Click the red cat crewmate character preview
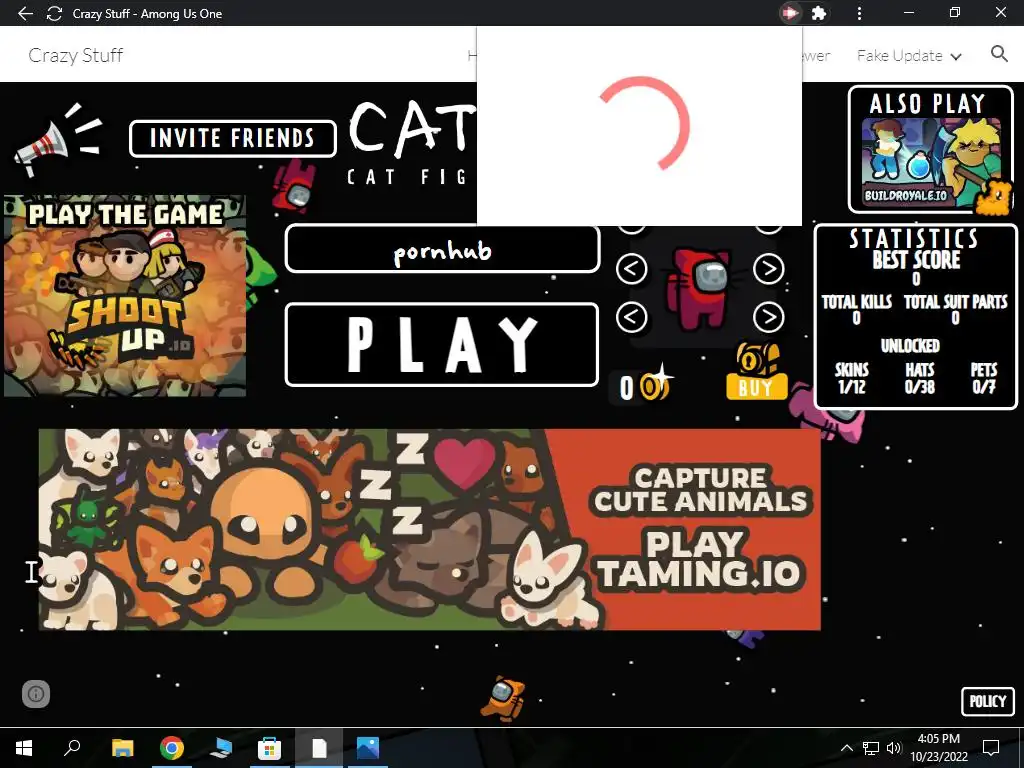The height and width of the screenshot is (768, 1024). (x=700, y=288)
